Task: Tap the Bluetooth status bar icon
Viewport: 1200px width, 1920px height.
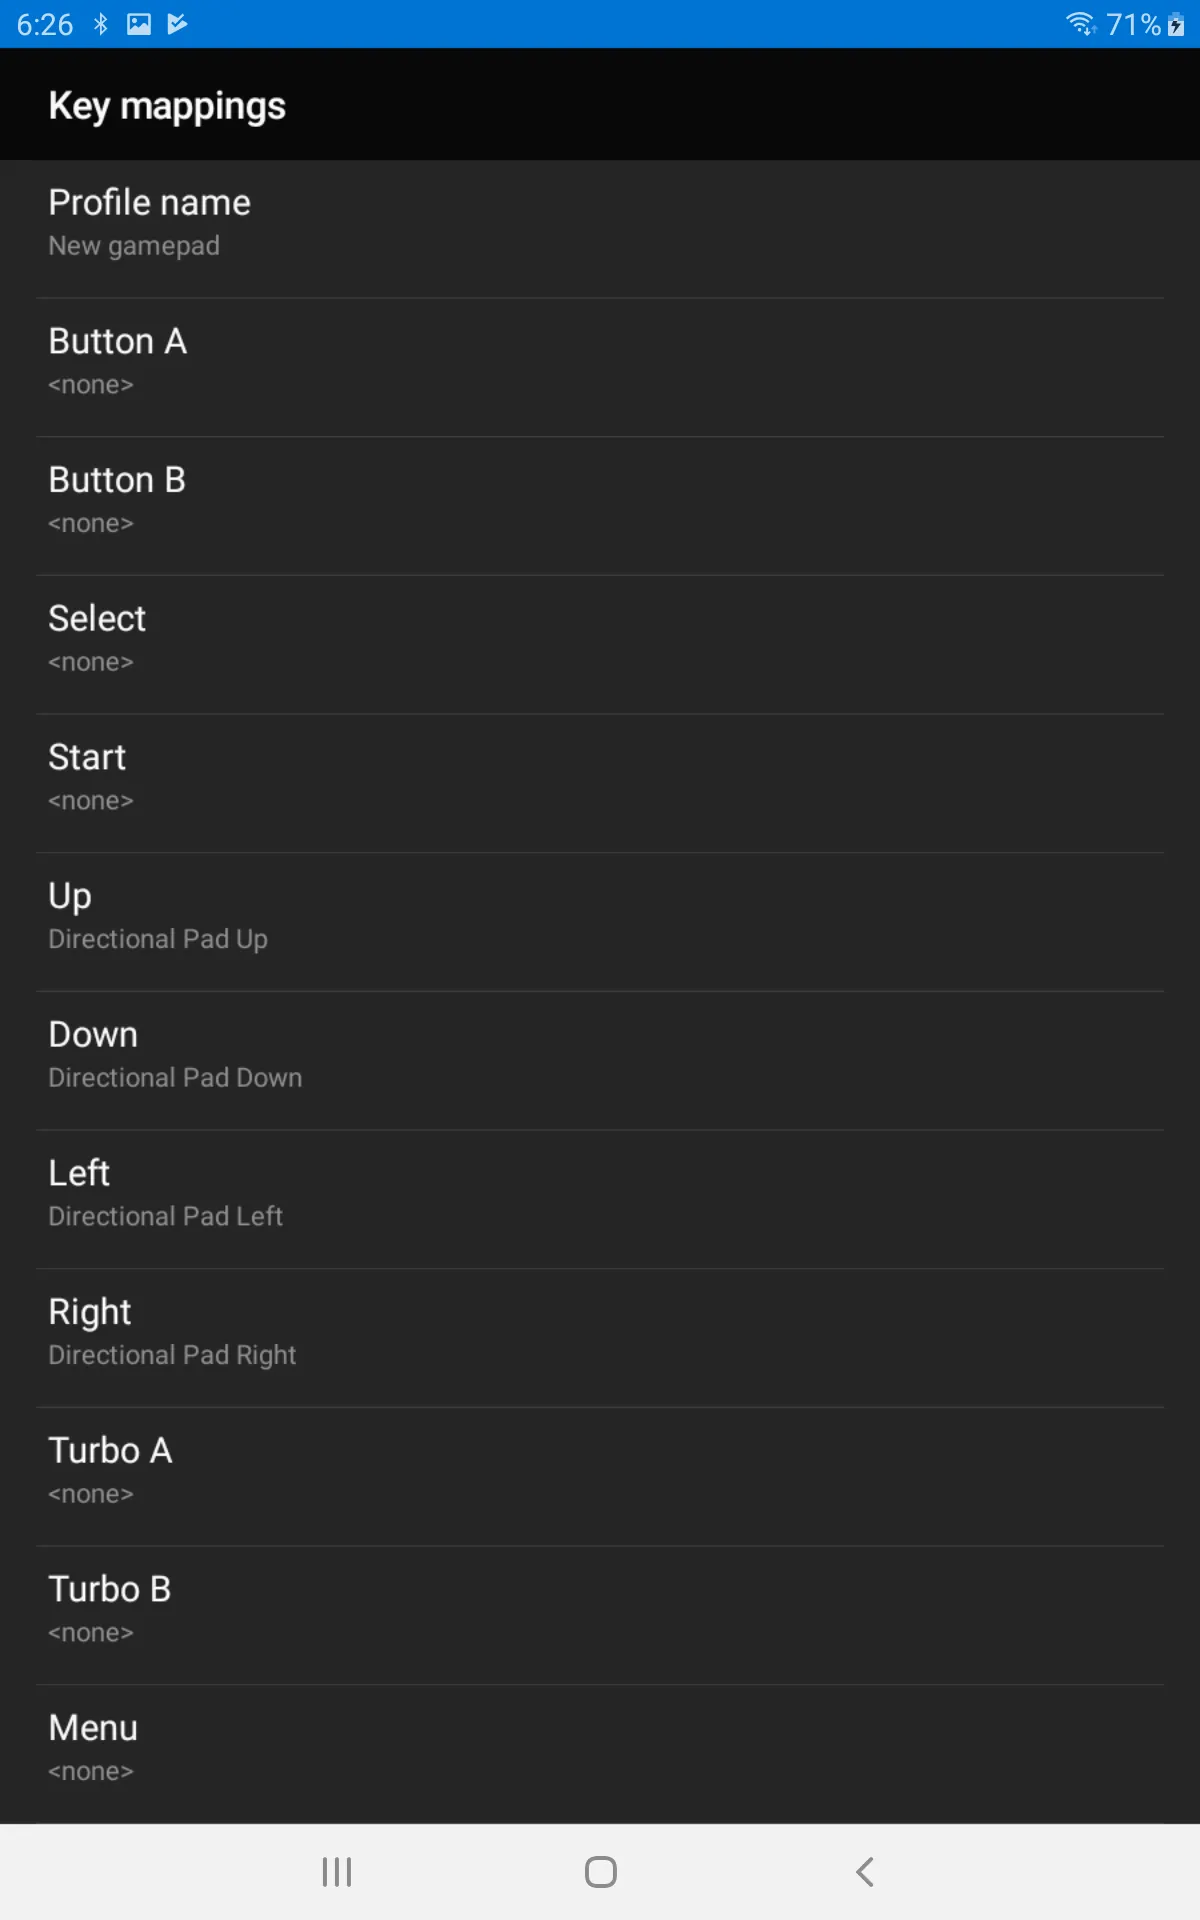Action: (100, 24)
